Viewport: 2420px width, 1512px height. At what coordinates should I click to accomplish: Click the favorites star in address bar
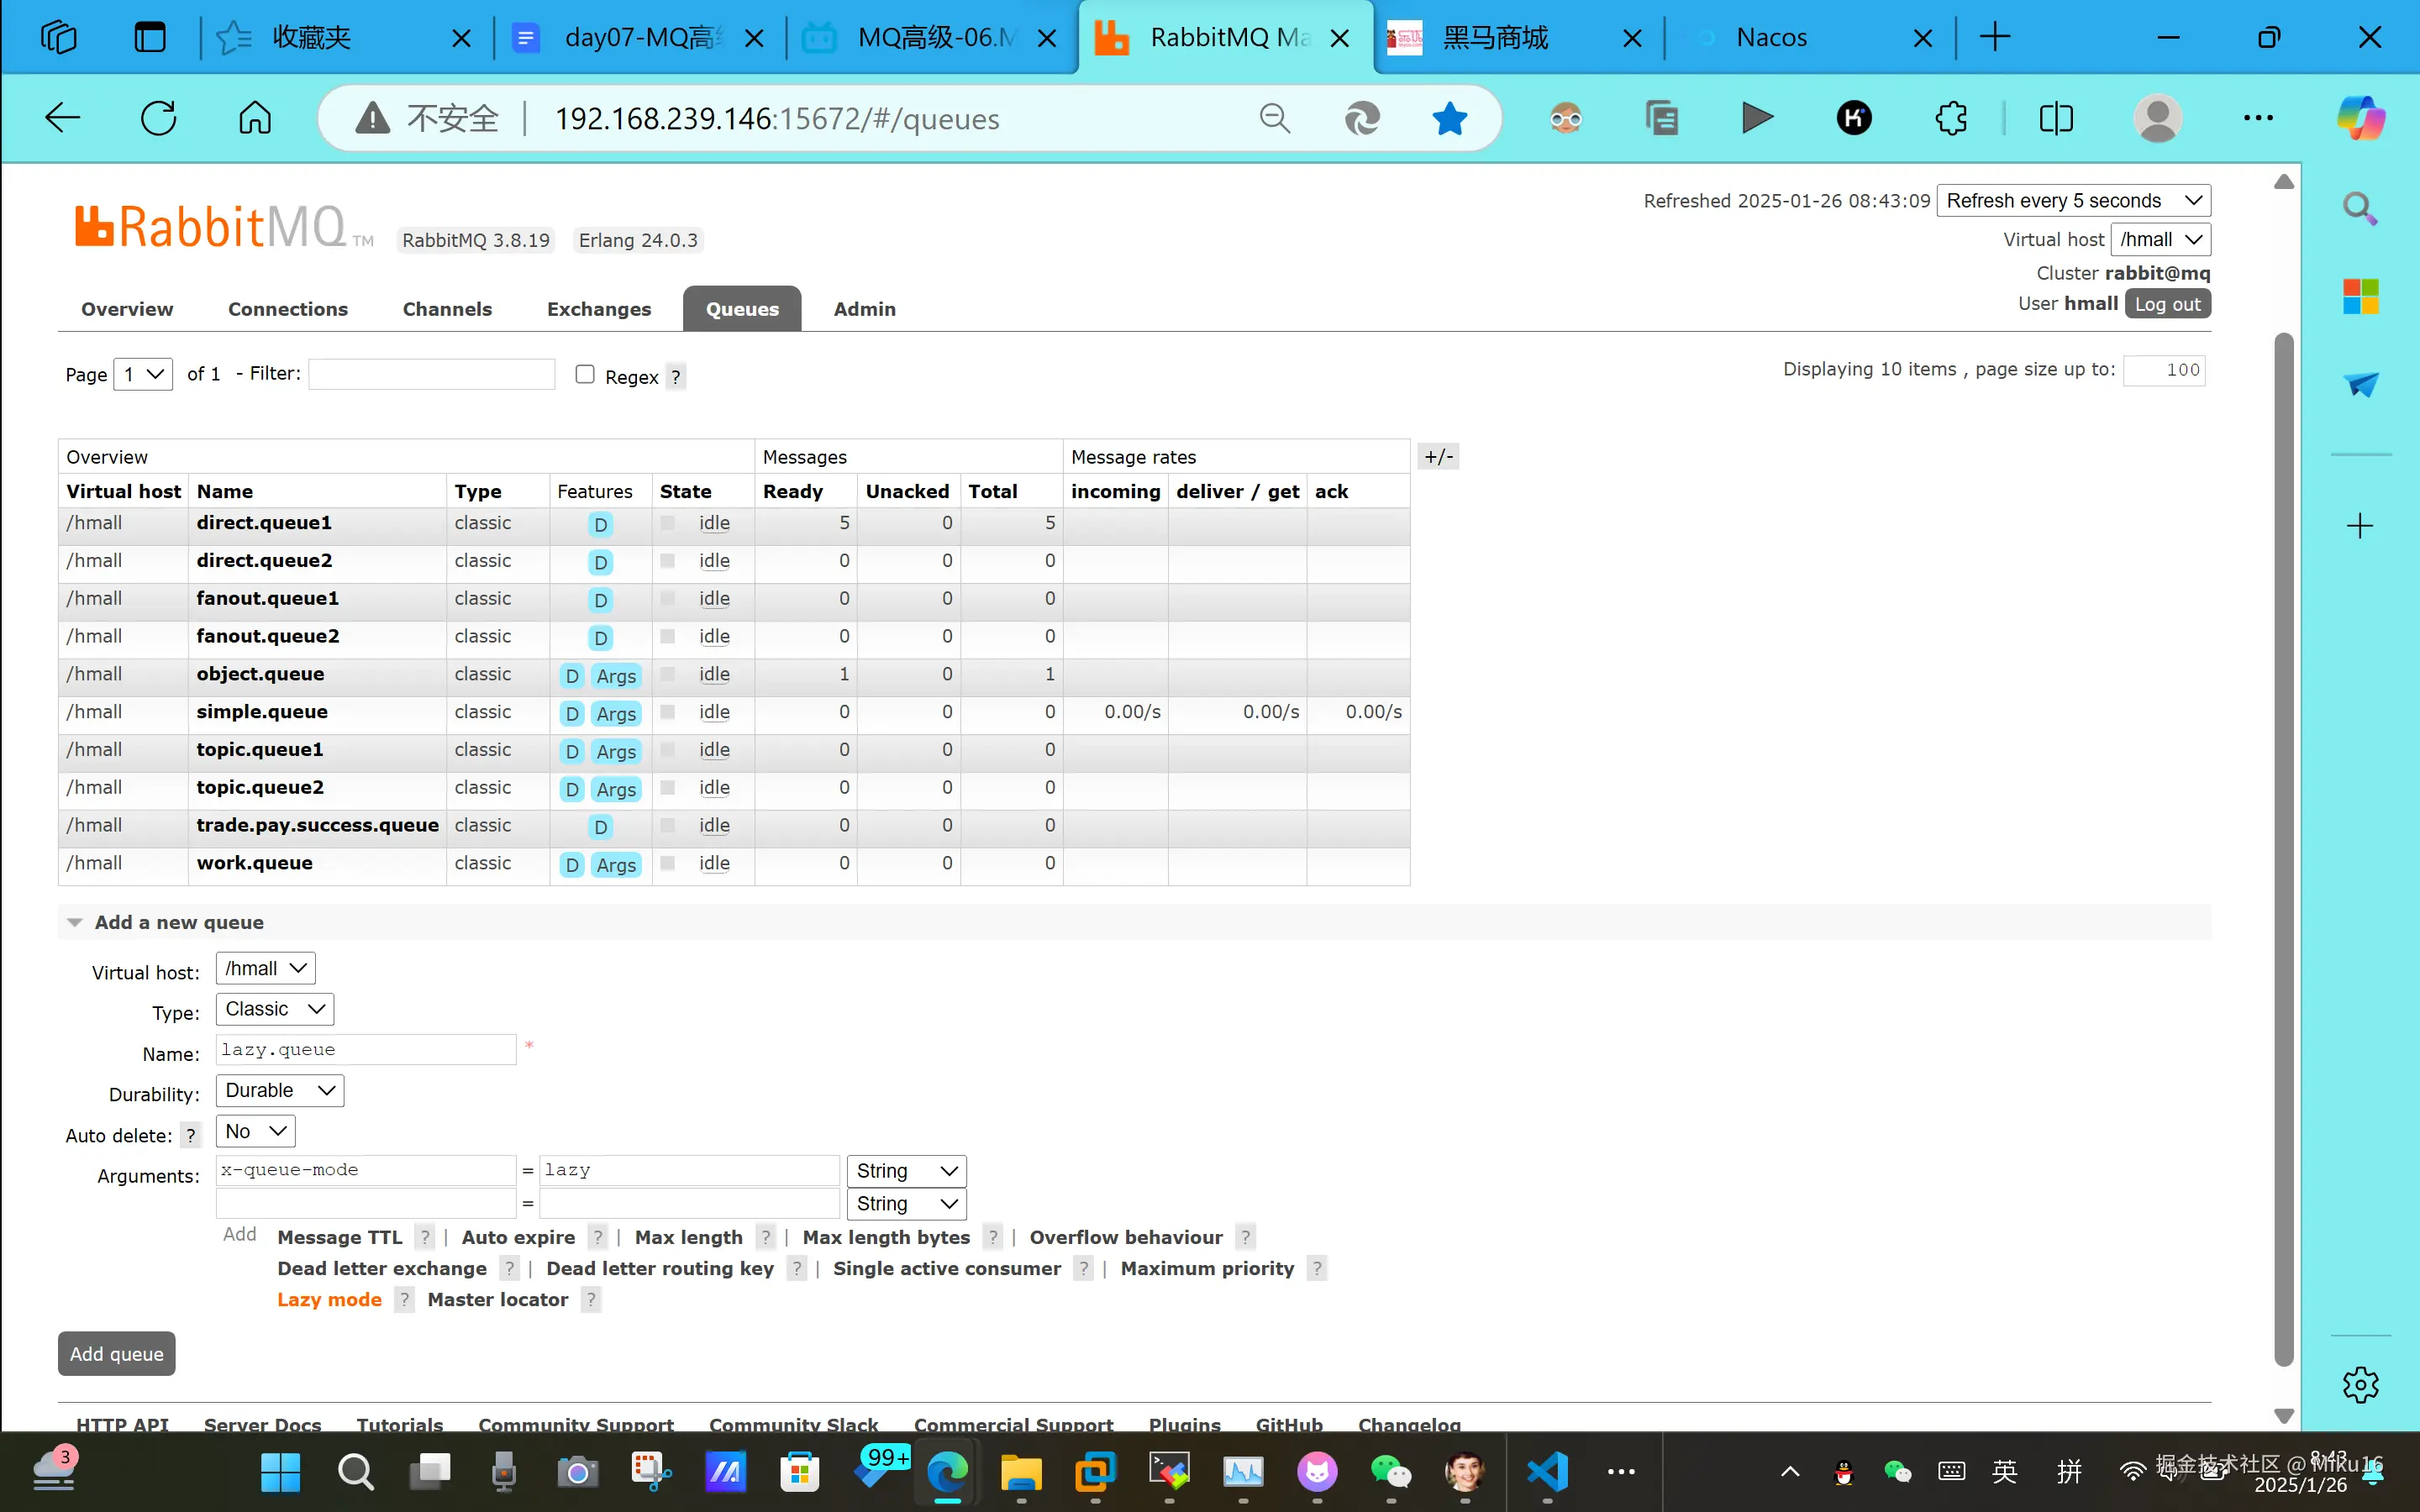(1449, 118)
